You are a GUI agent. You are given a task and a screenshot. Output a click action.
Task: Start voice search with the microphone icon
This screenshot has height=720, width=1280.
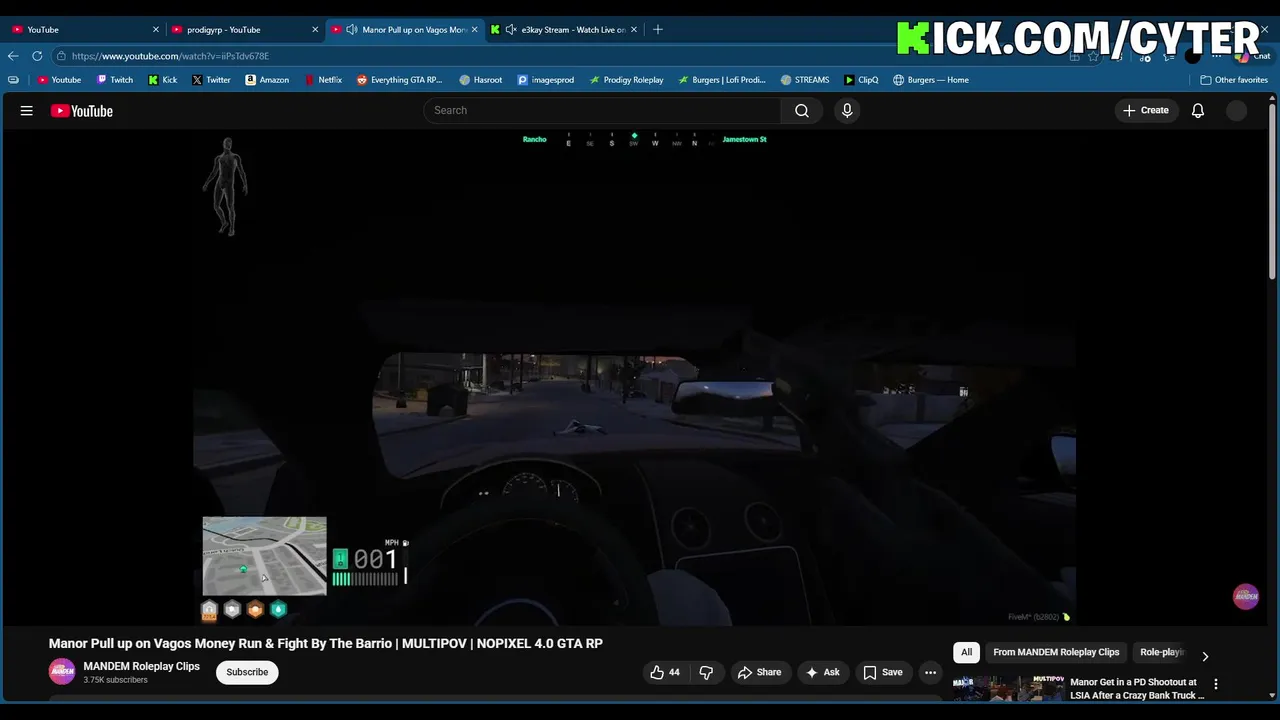(847, 110)
